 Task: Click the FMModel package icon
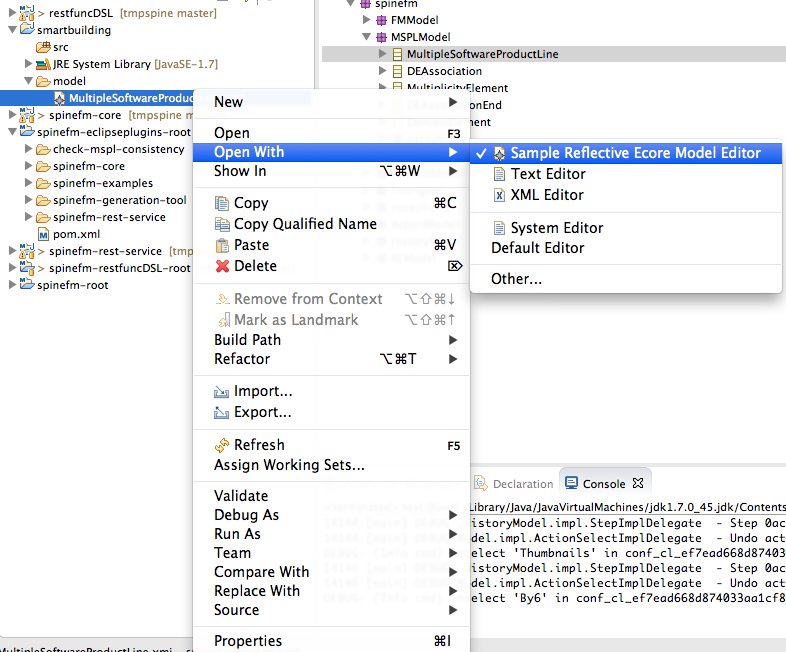click(x=381, y=20)
